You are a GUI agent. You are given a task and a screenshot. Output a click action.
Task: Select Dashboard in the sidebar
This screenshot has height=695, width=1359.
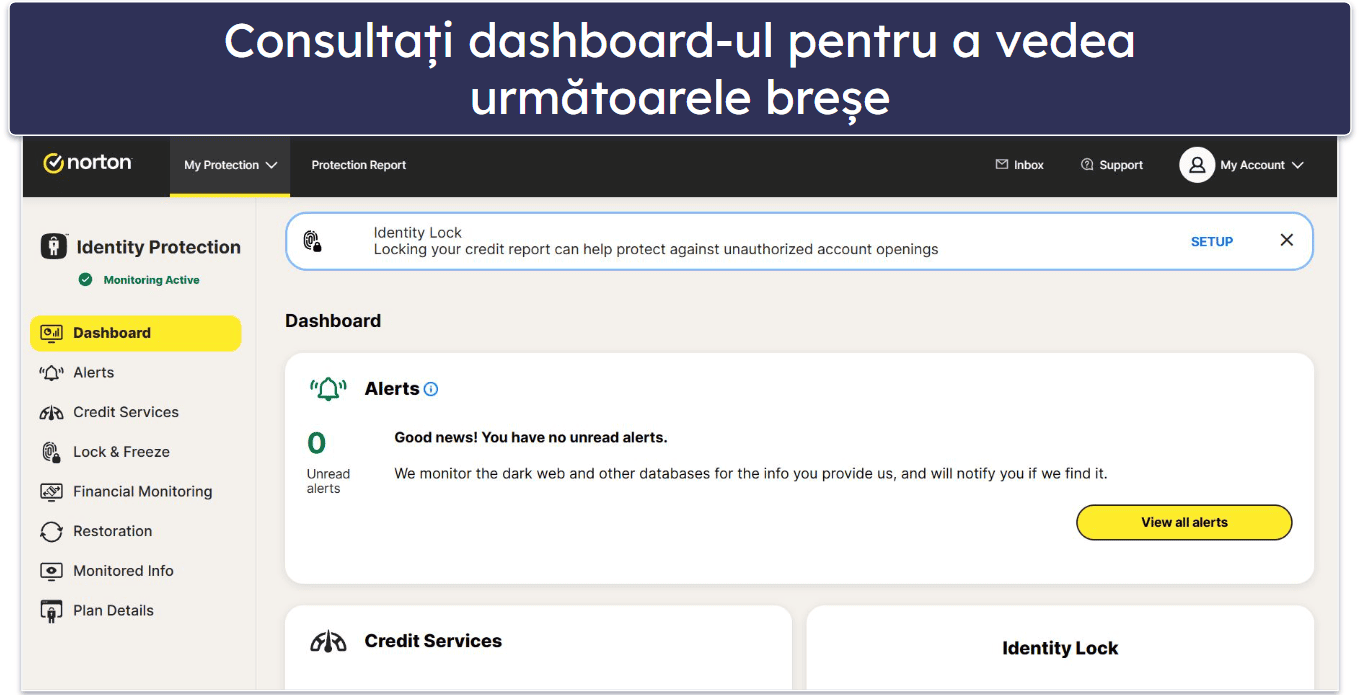135,333
